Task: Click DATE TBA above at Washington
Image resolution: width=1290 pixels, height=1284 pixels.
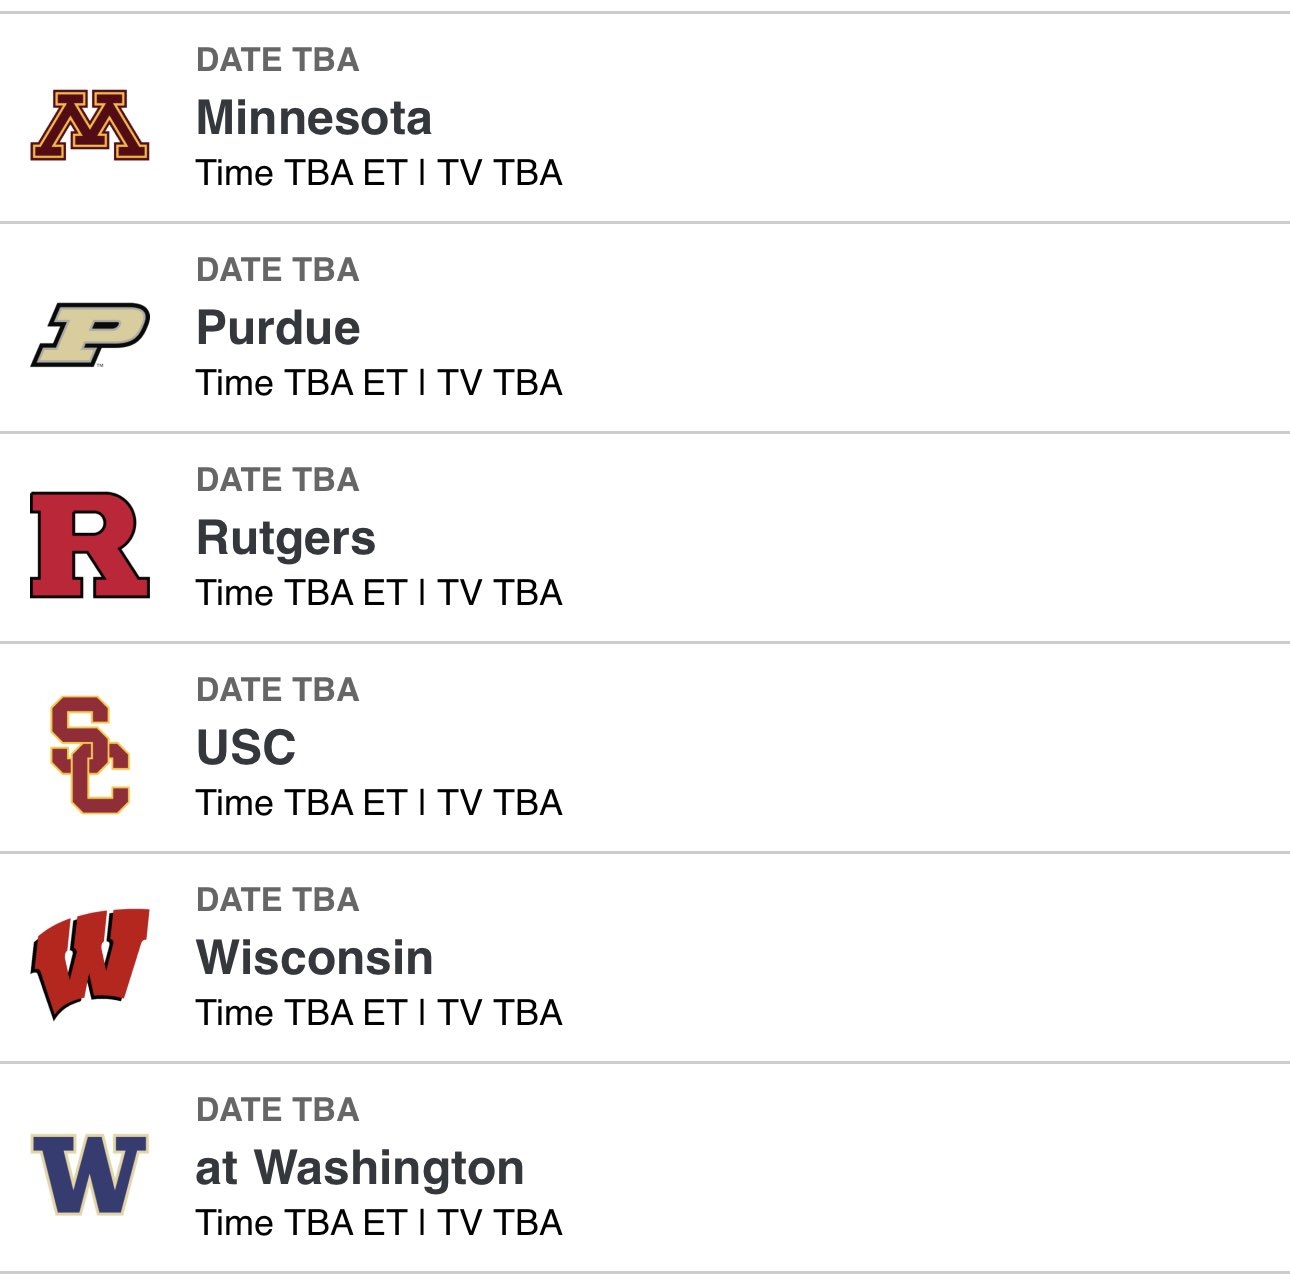Action: 278,1110
